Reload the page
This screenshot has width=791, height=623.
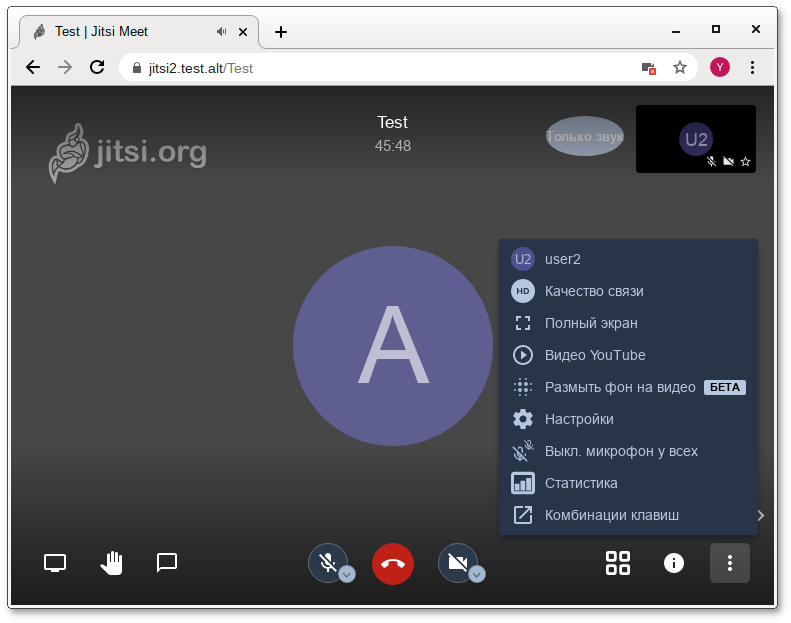point(97,67)
